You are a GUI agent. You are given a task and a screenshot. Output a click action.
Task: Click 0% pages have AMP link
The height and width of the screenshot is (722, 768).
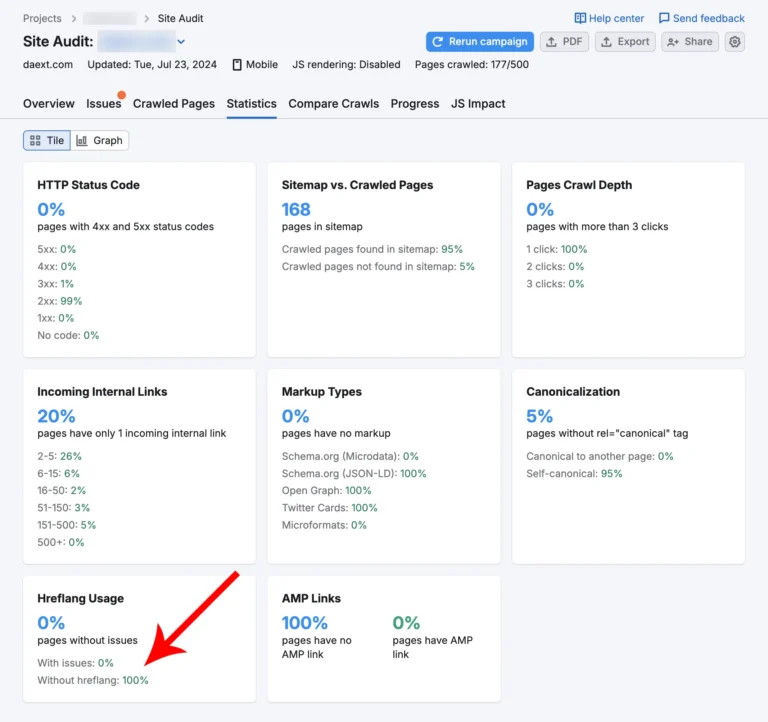point(406,623)
